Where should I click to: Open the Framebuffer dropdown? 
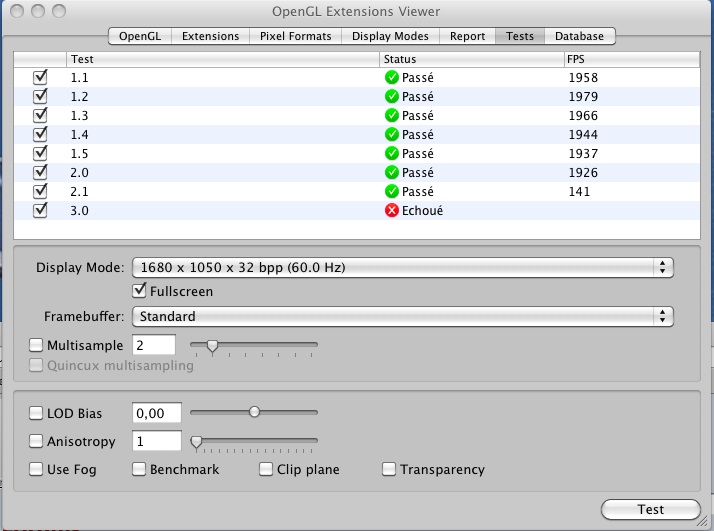403,316
